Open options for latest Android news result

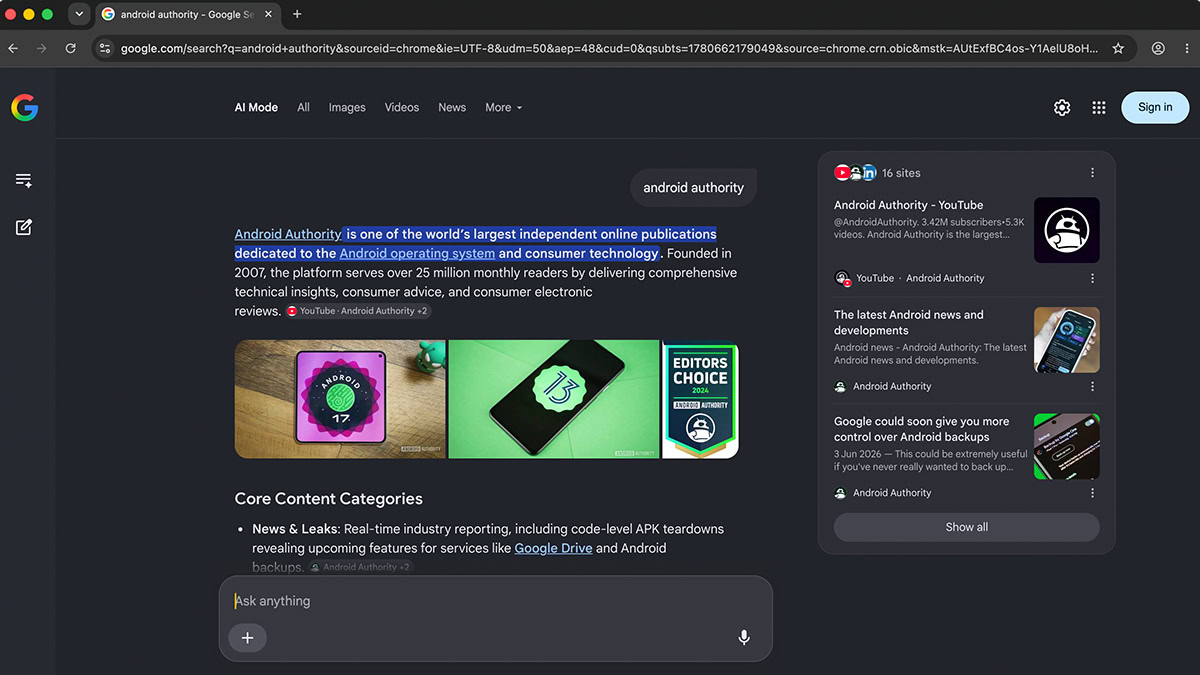[1092, 386]
